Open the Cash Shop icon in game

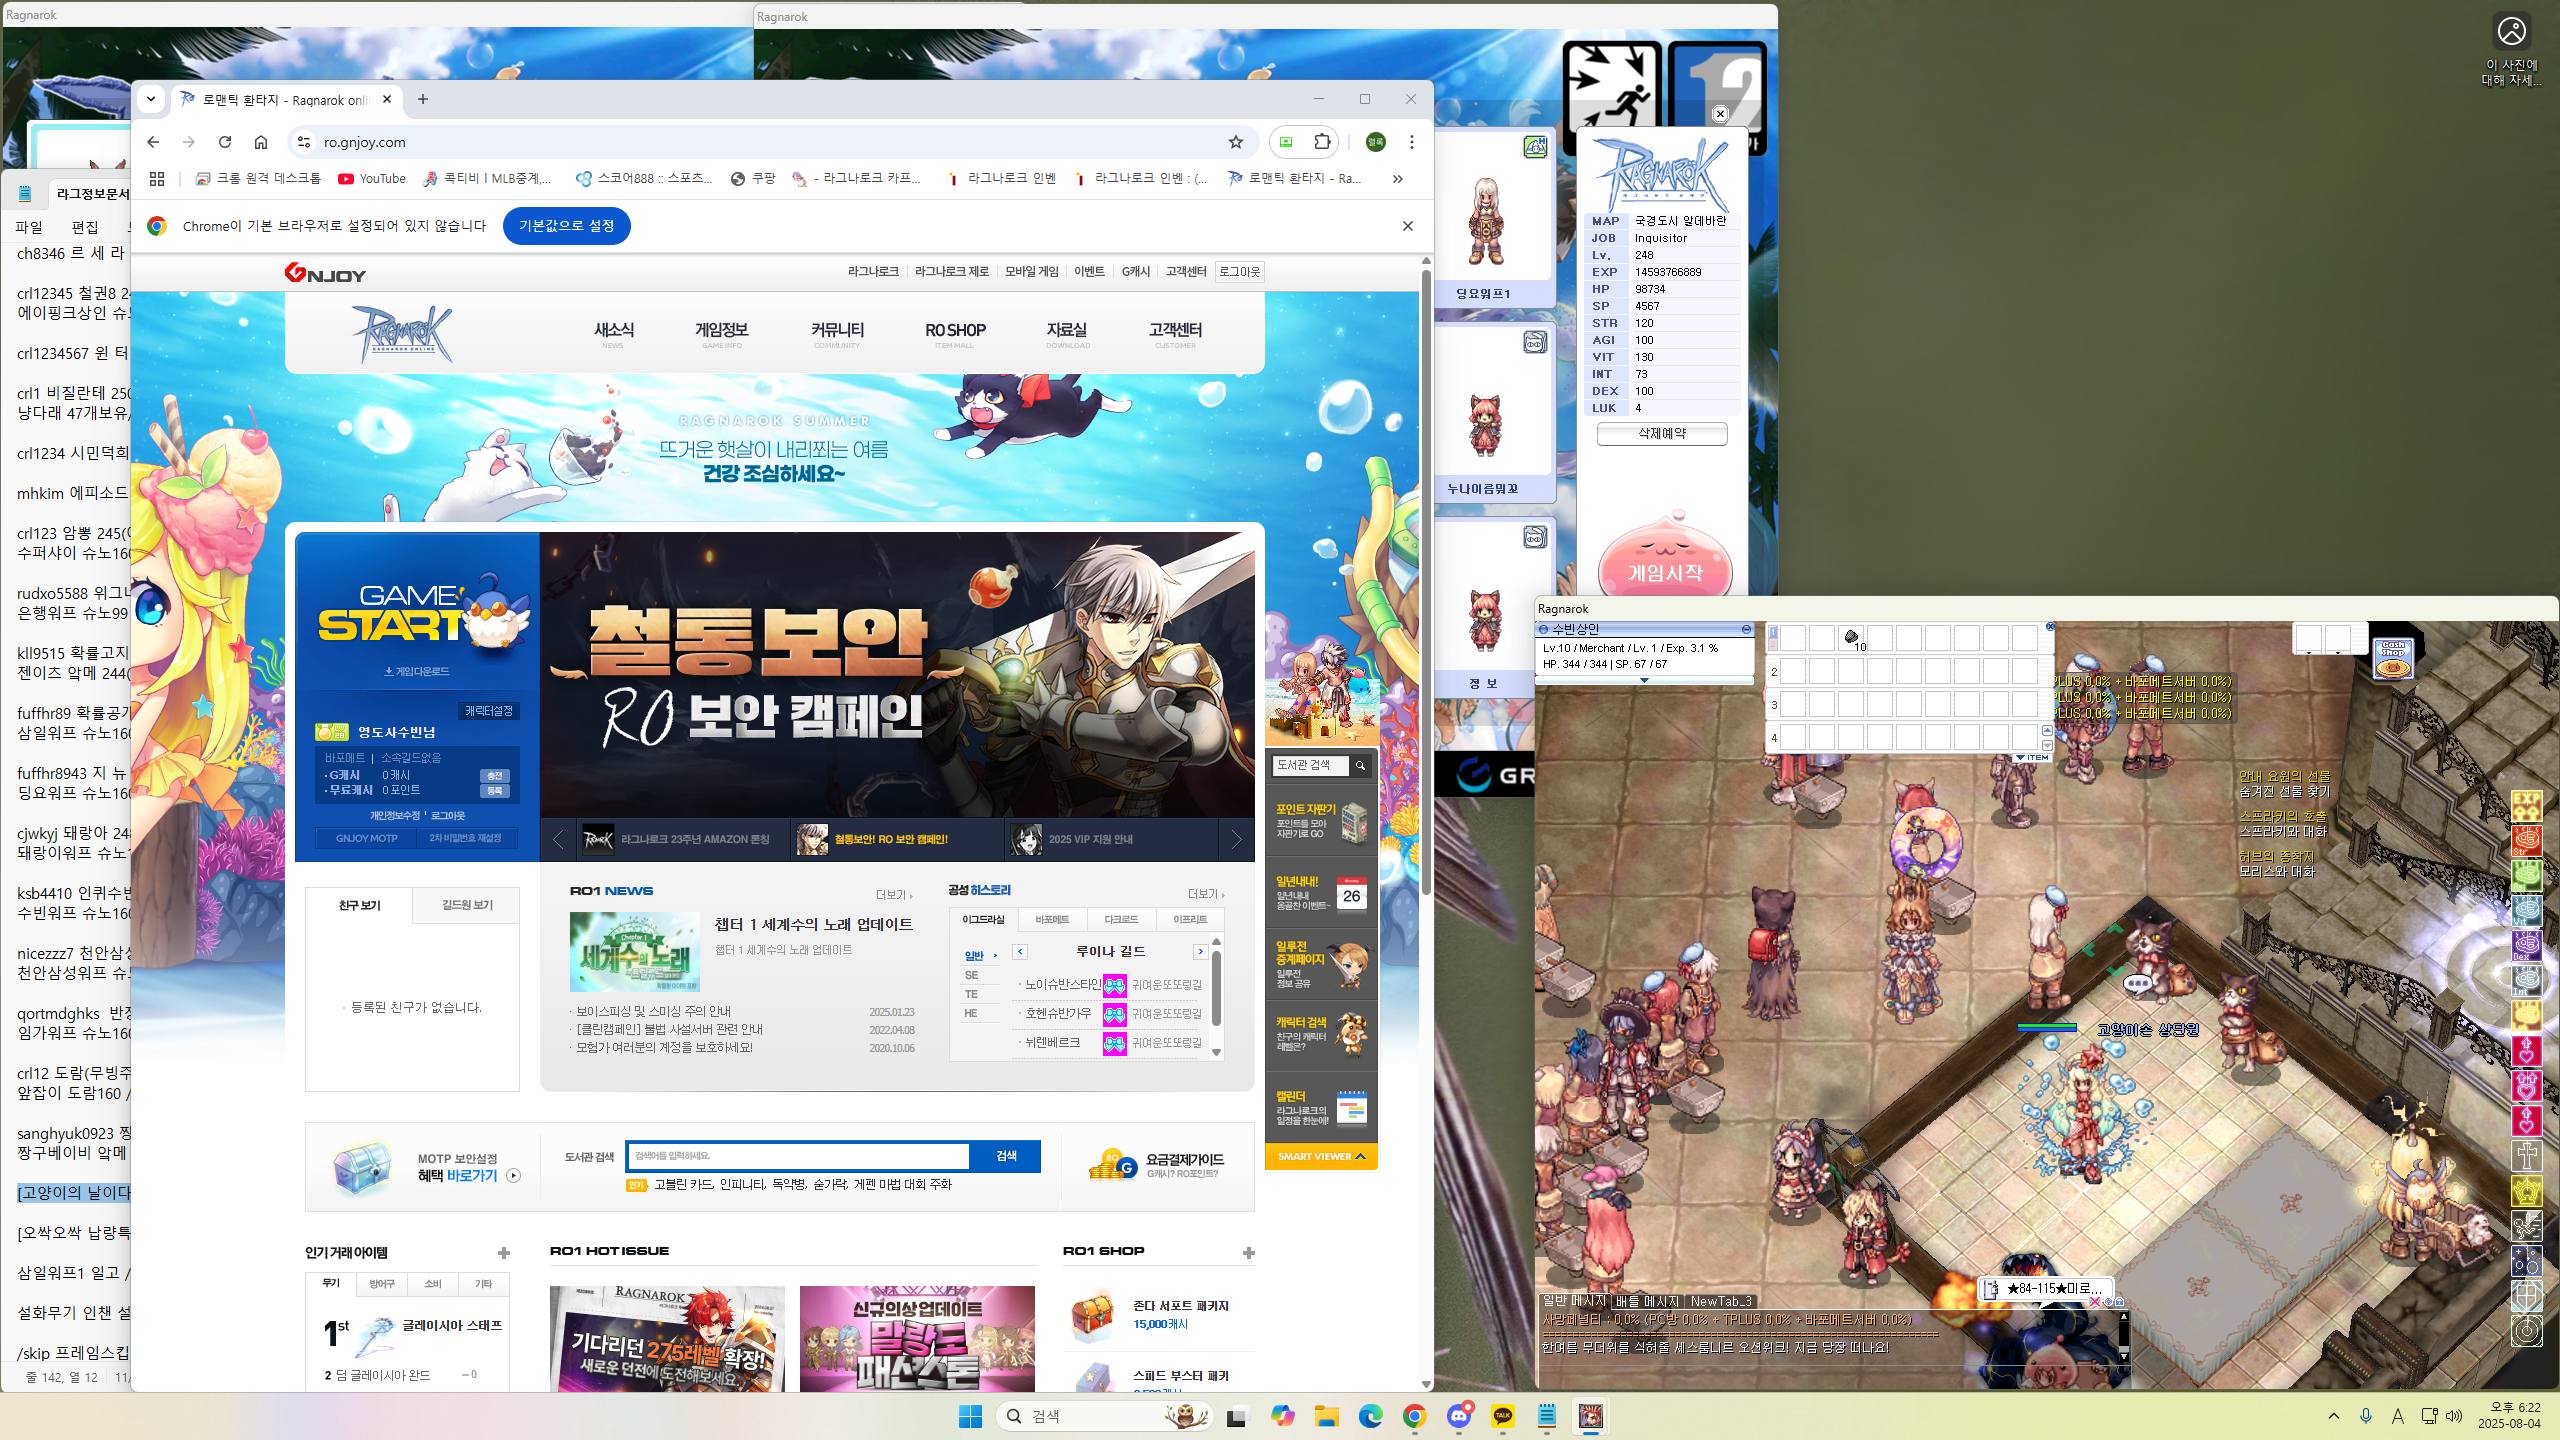pyautogui.click(x=2393, y=658)
